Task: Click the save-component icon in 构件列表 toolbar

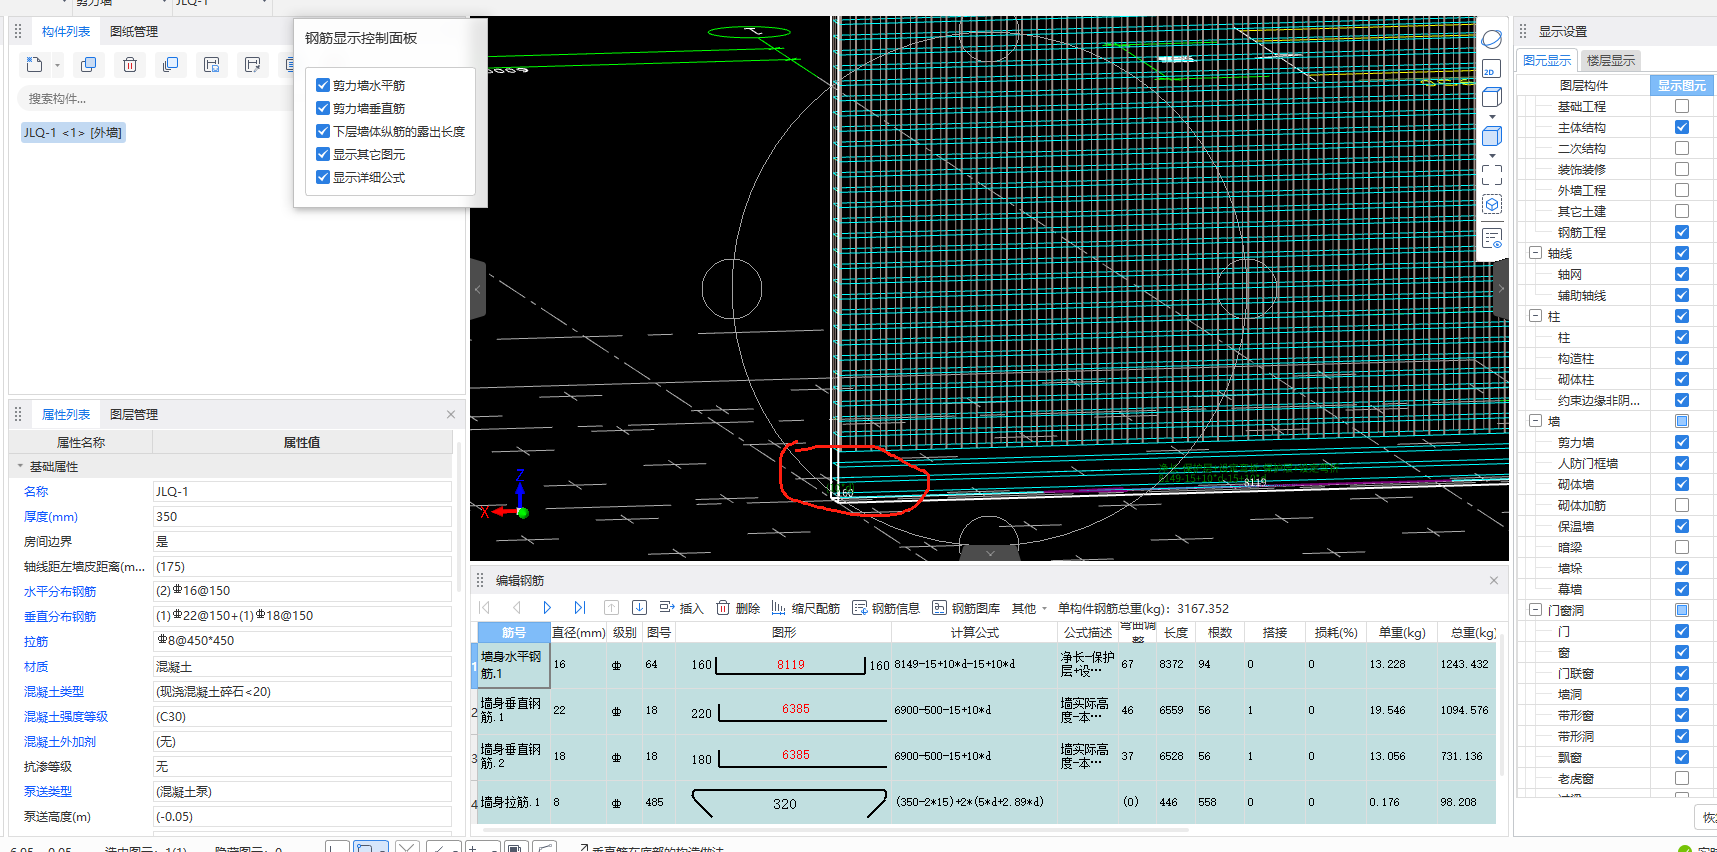Action: [x=212, y=65]
